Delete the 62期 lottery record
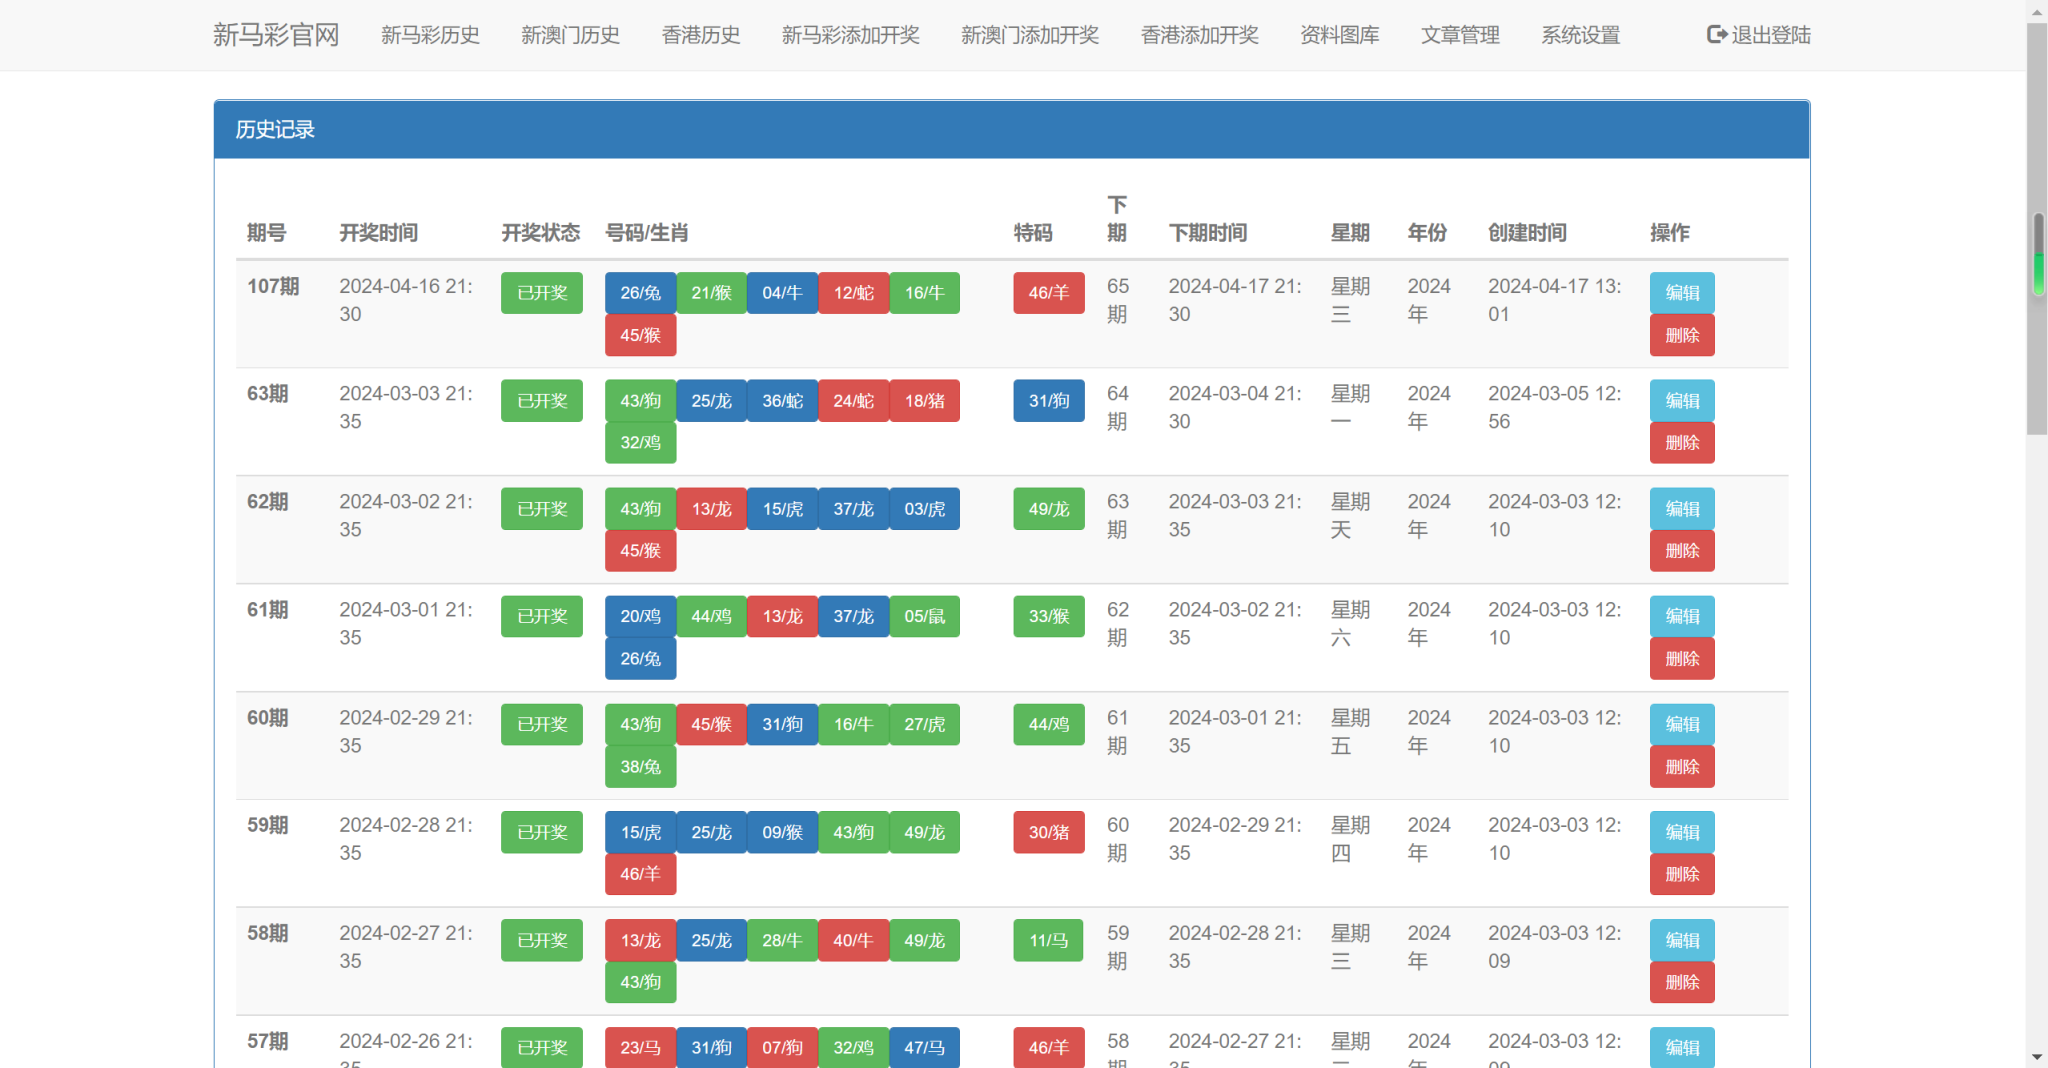The image size is (2048, 1068). click(1681, 551)
